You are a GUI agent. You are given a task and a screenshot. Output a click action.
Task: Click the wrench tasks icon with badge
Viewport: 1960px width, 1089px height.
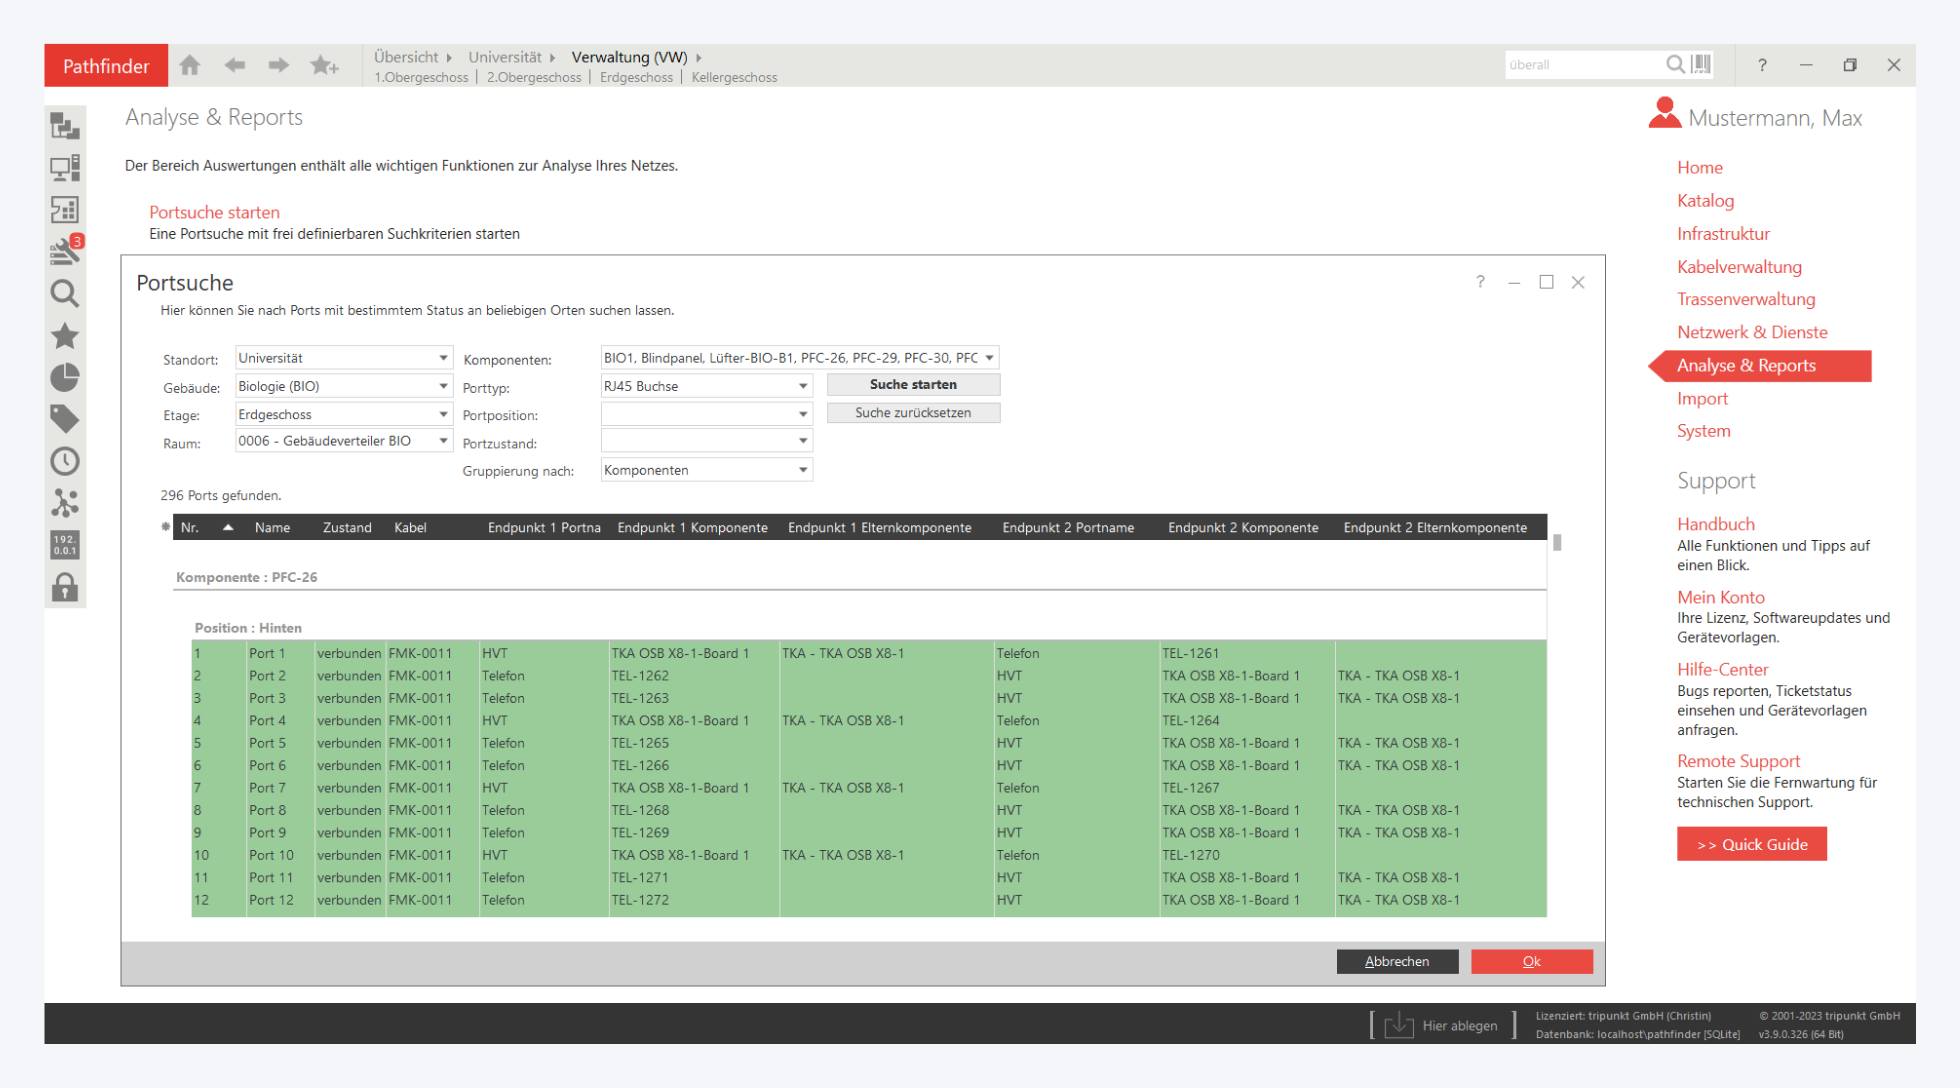[65, 251]
